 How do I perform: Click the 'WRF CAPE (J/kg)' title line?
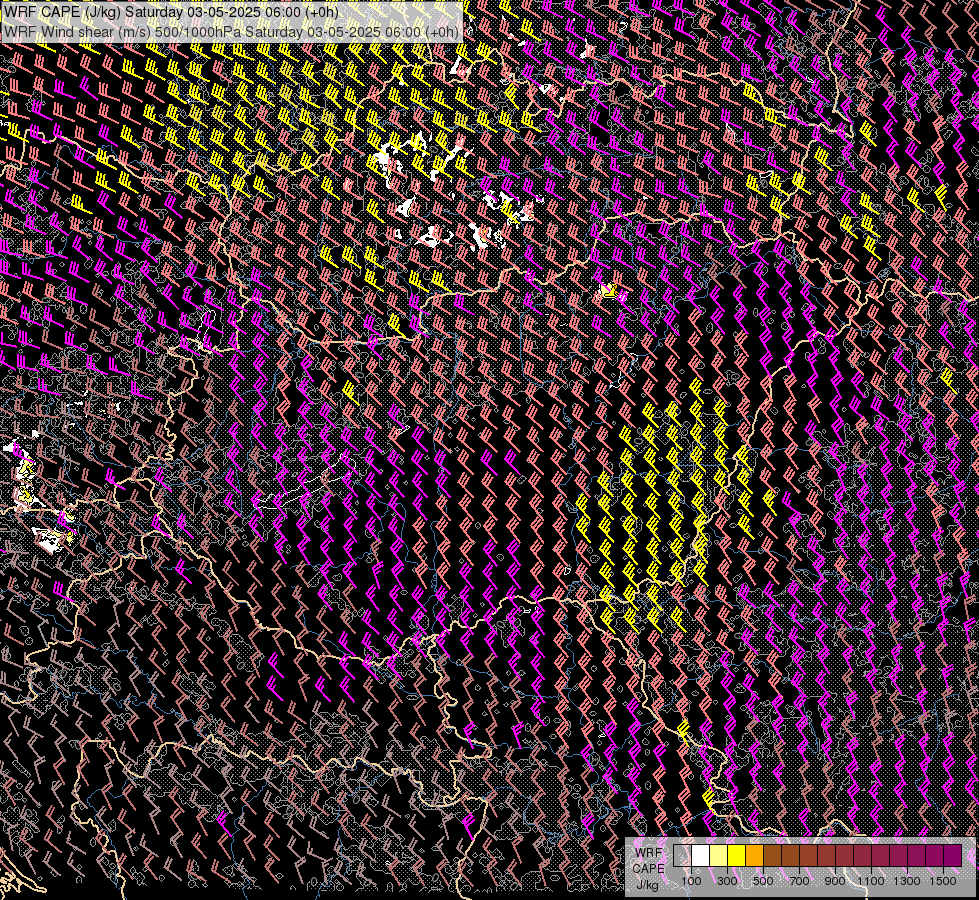click(171, 12)
